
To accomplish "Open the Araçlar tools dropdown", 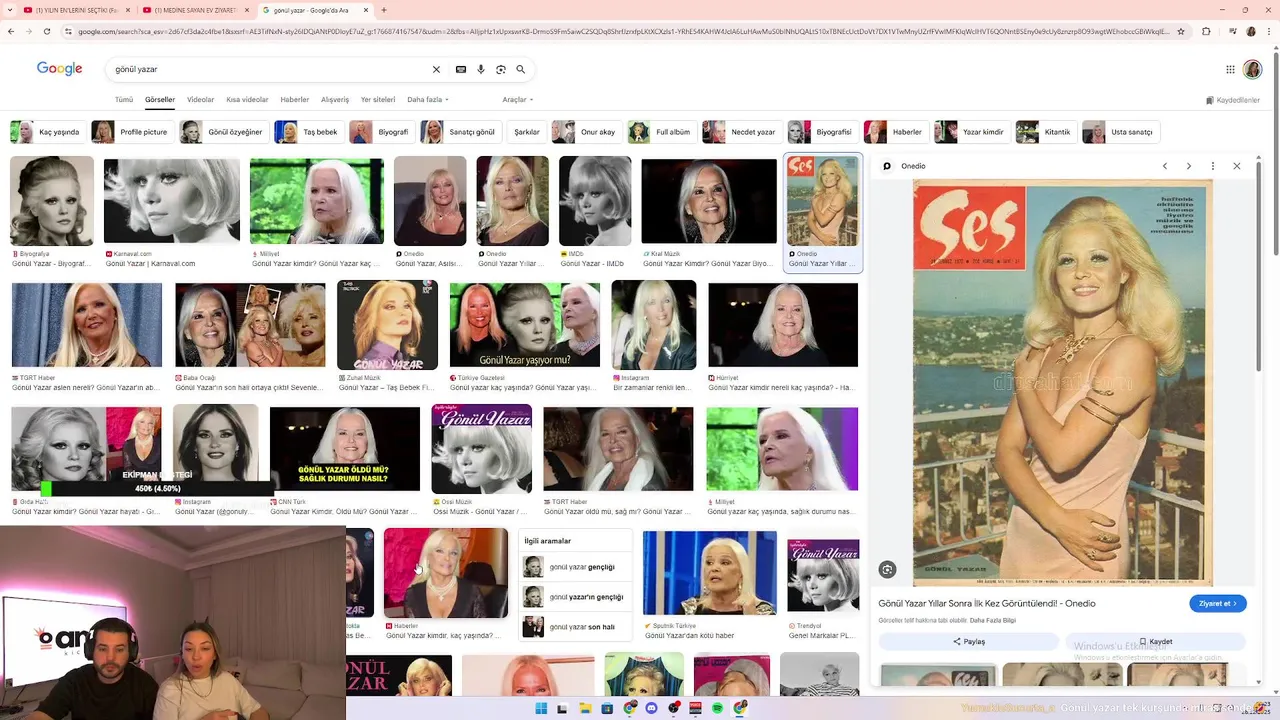I will [517, 100].
